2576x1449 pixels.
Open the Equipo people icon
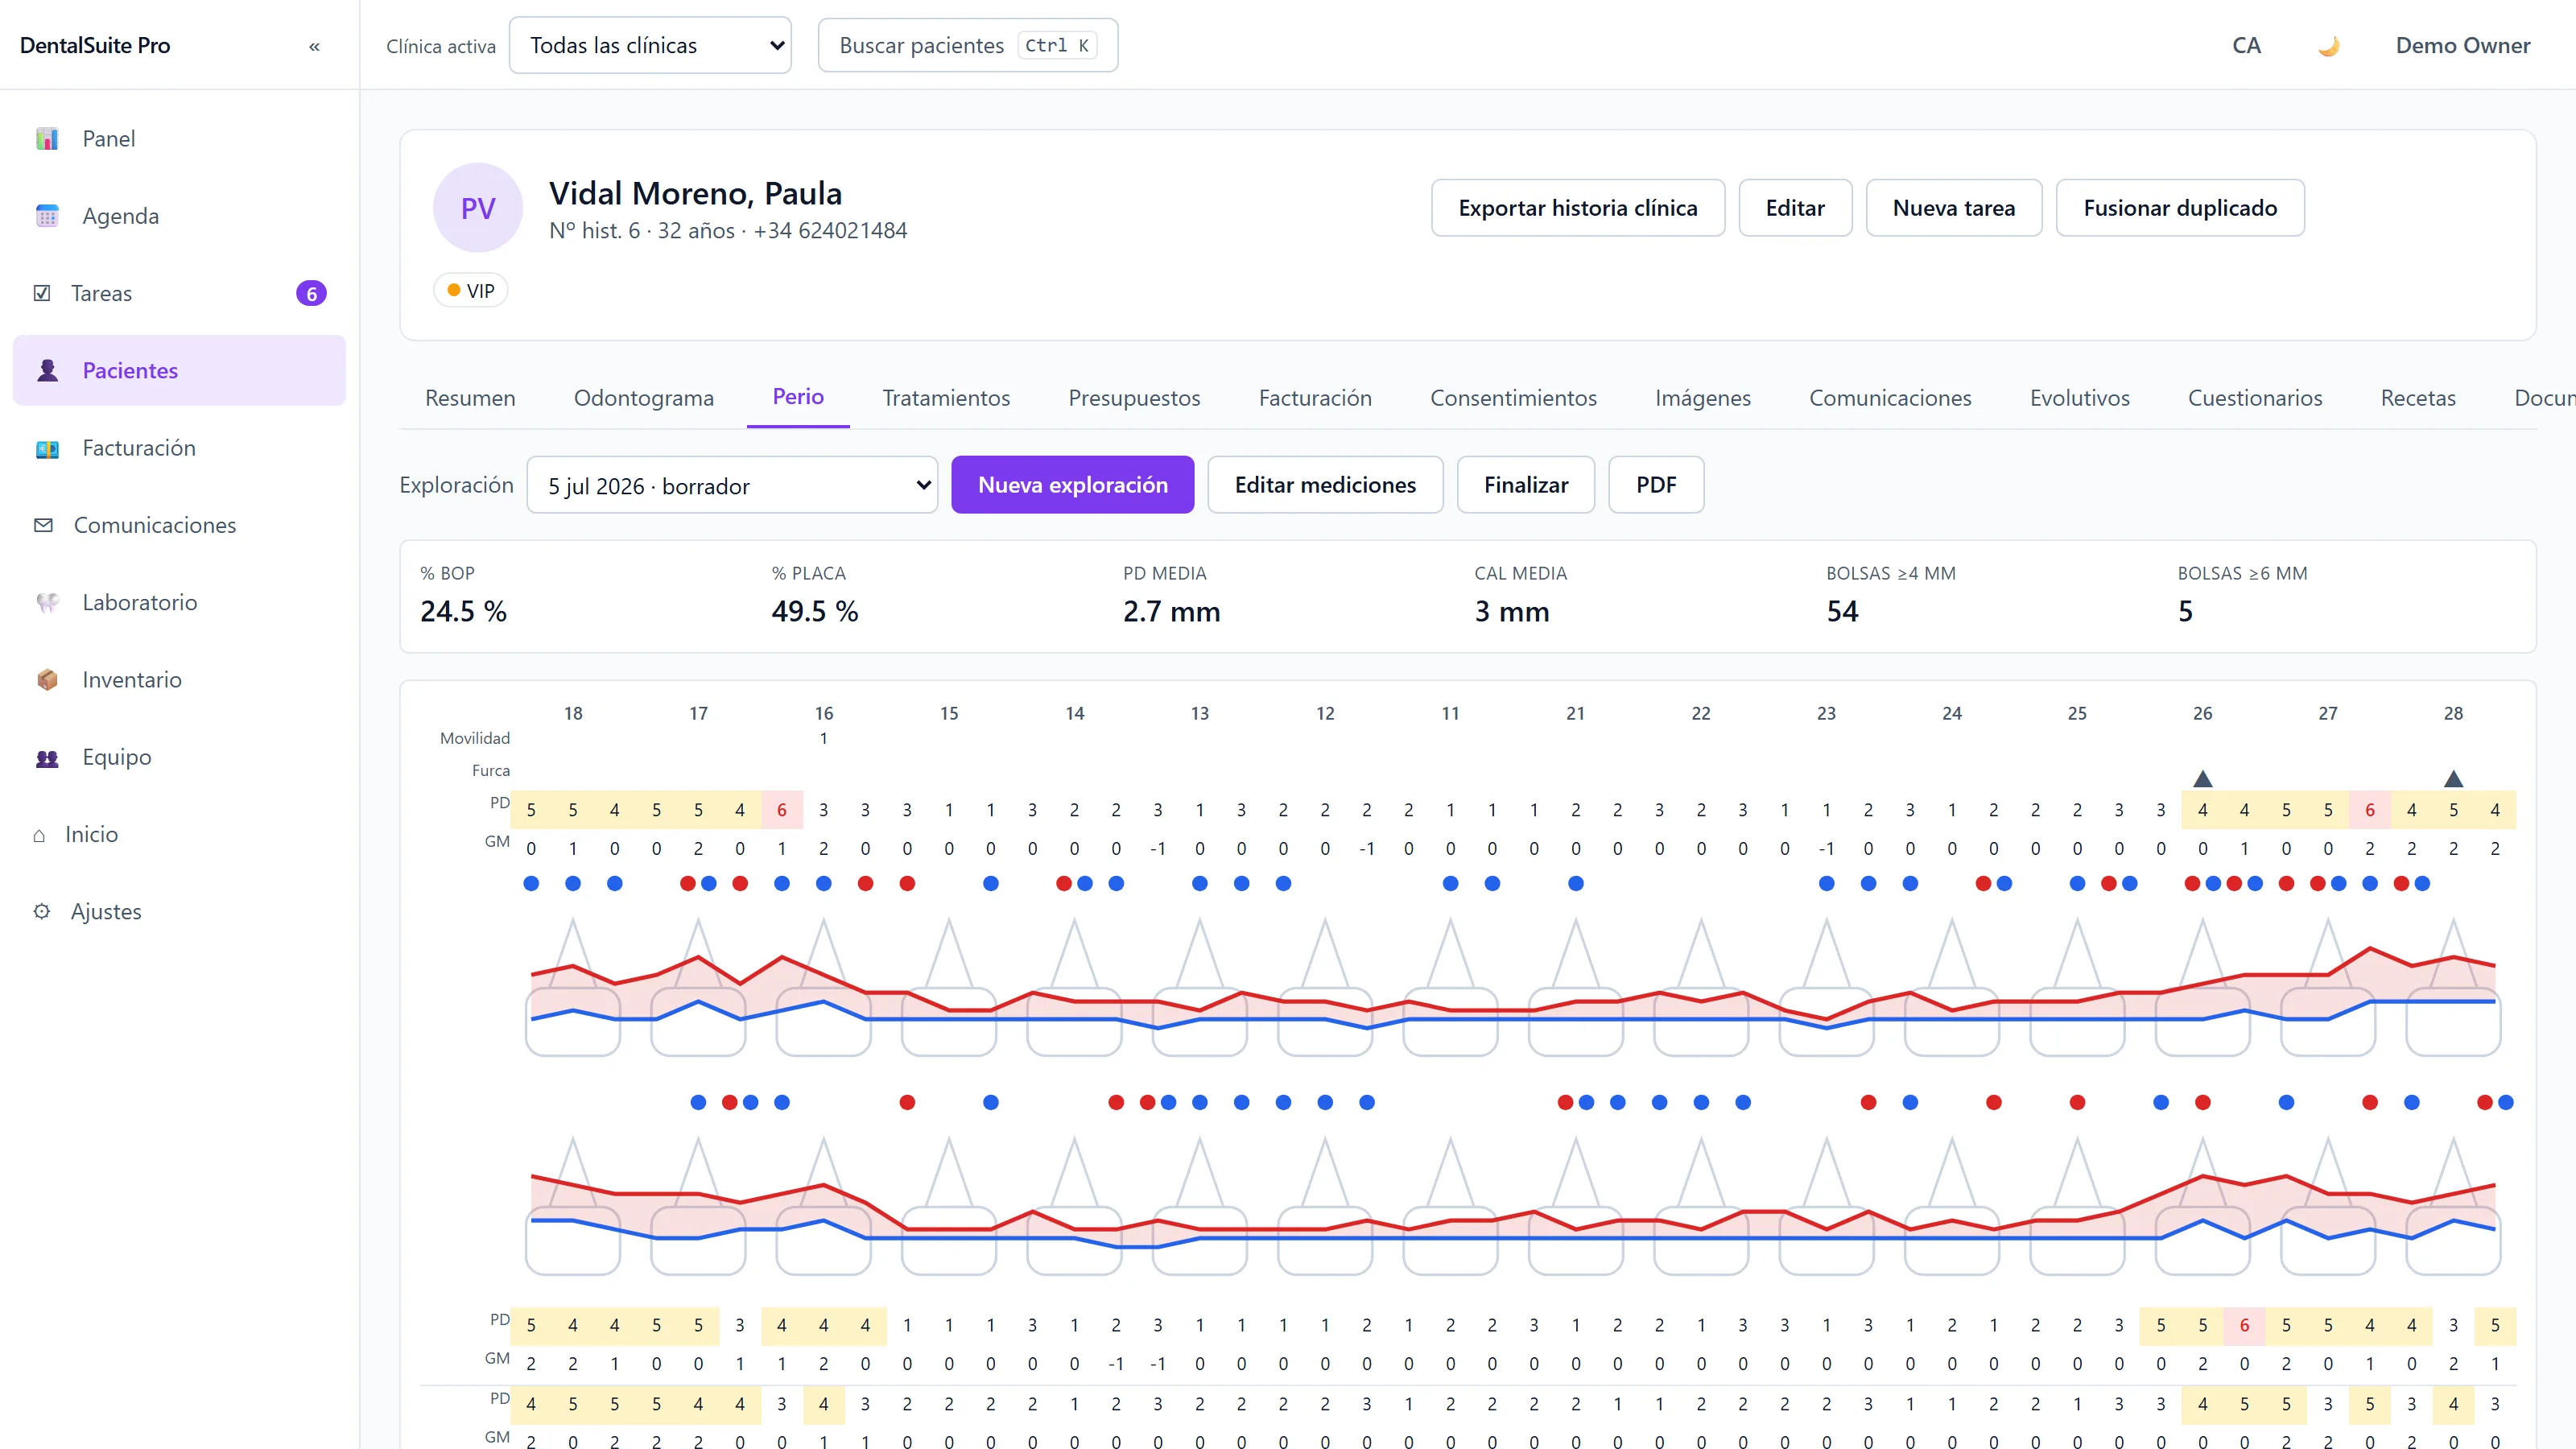pos(47,757)
